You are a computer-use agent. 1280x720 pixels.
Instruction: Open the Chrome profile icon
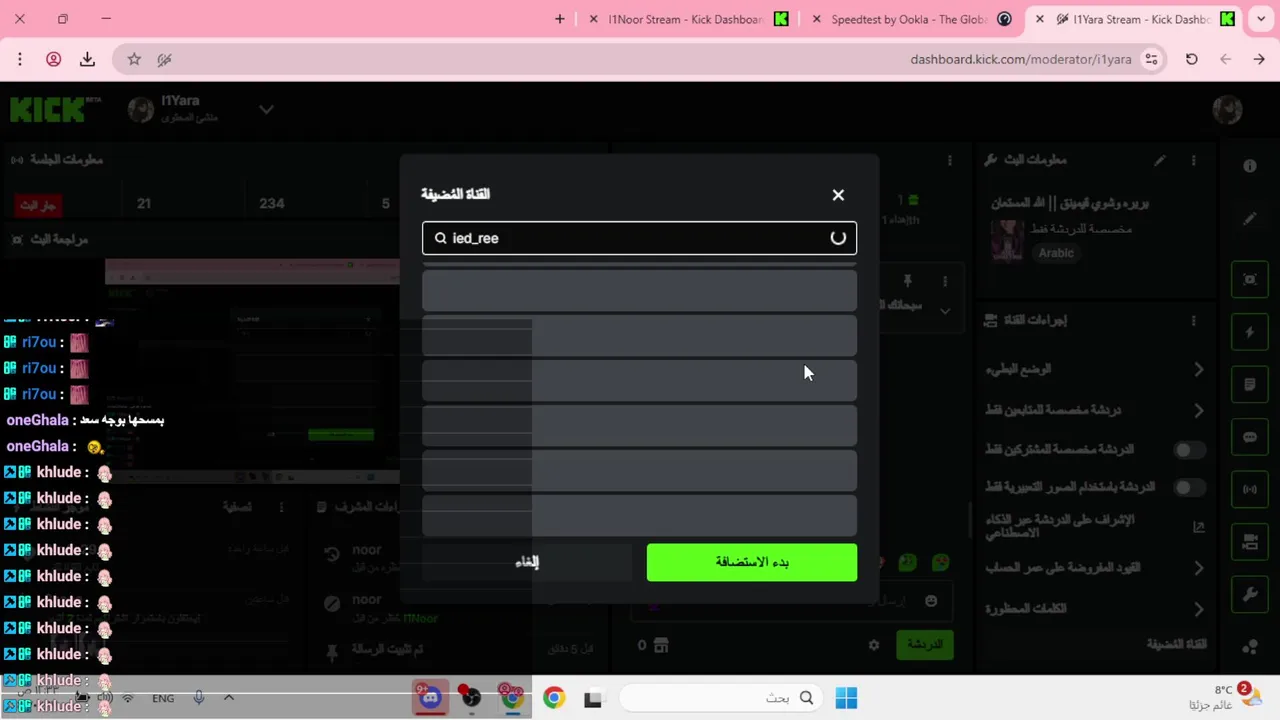54,59
